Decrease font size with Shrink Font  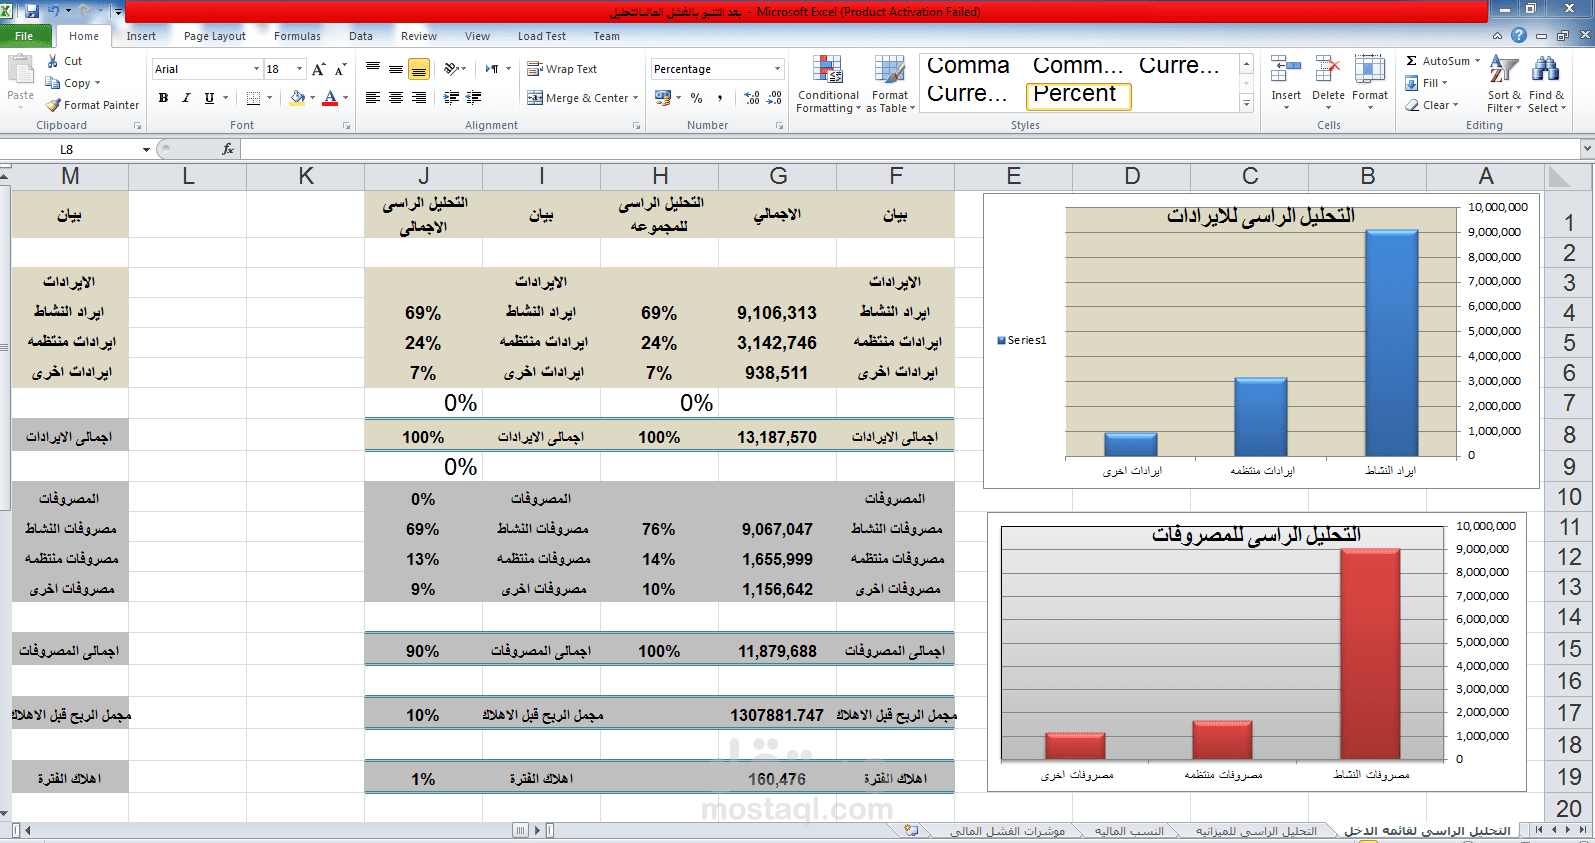[x=340, y=69]
